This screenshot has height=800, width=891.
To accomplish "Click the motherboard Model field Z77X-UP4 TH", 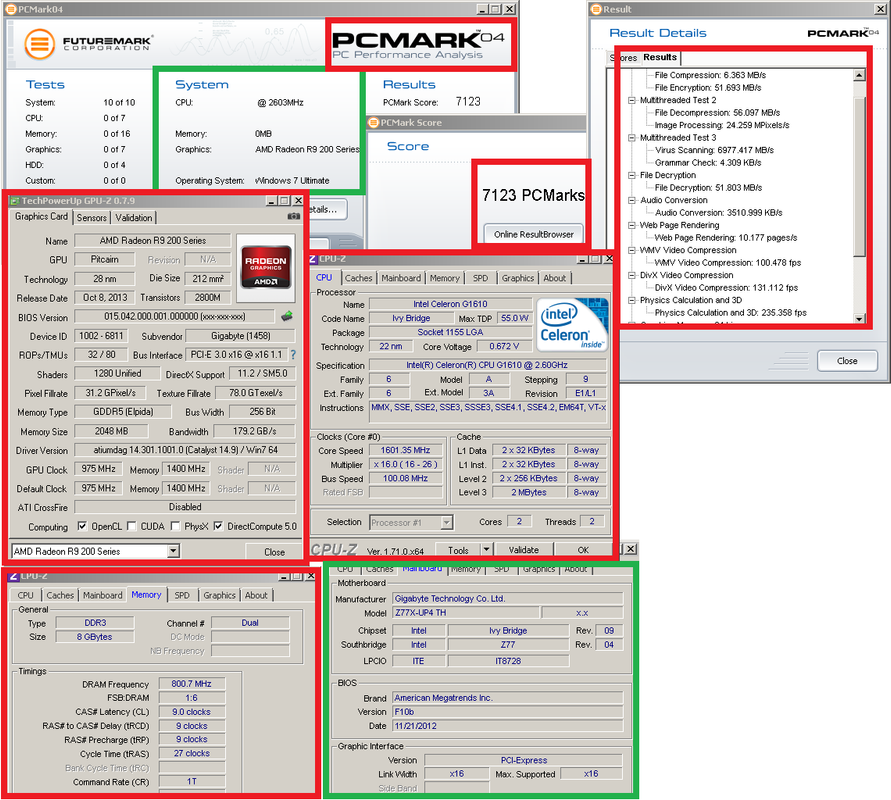I will pos(465,612).
